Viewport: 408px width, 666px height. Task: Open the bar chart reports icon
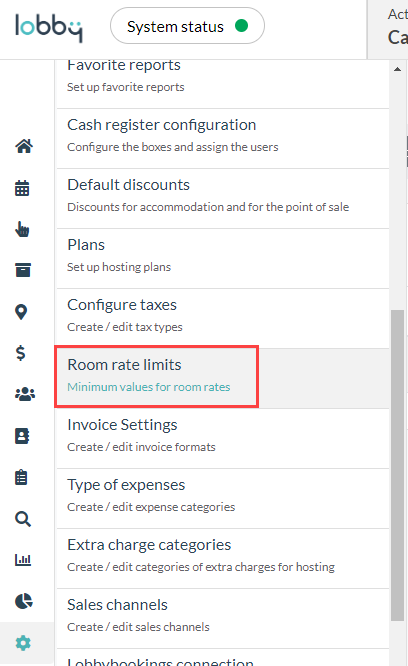[23, 559]
